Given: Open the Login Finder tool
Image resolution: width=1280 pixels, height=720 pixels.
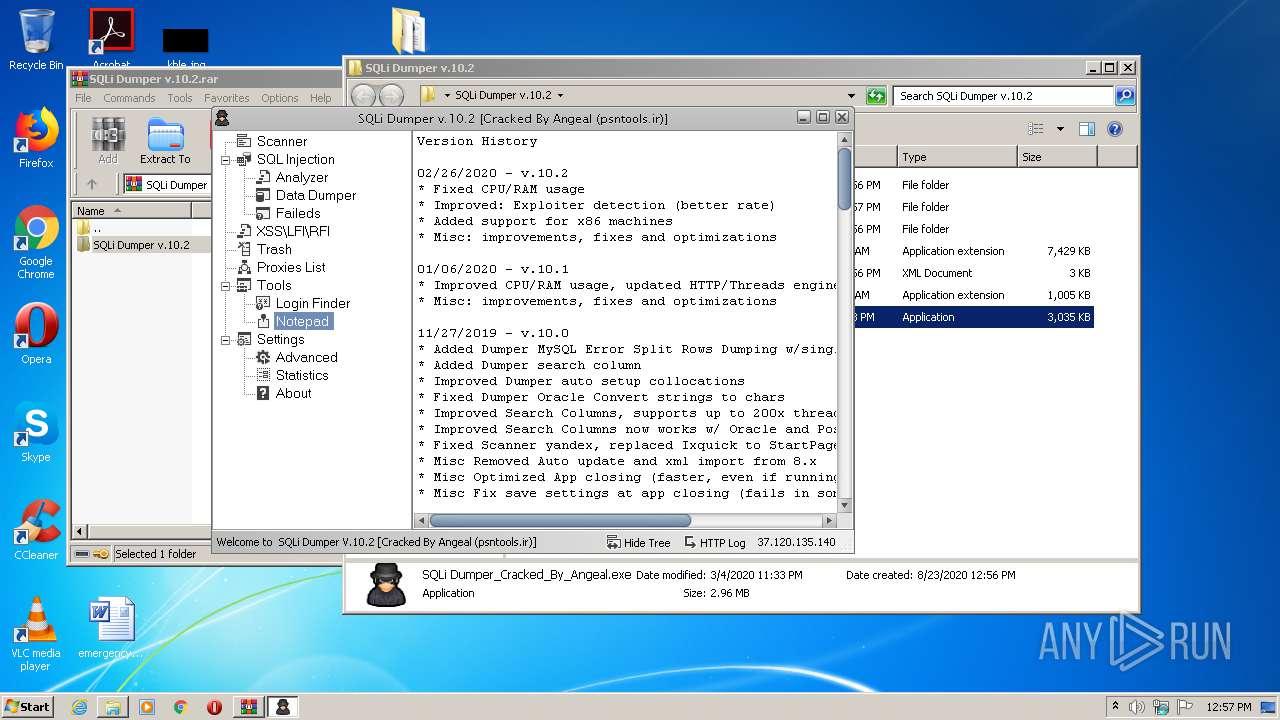Looking at the screenshot, I should pyautogui.click(x=312, y=303).
